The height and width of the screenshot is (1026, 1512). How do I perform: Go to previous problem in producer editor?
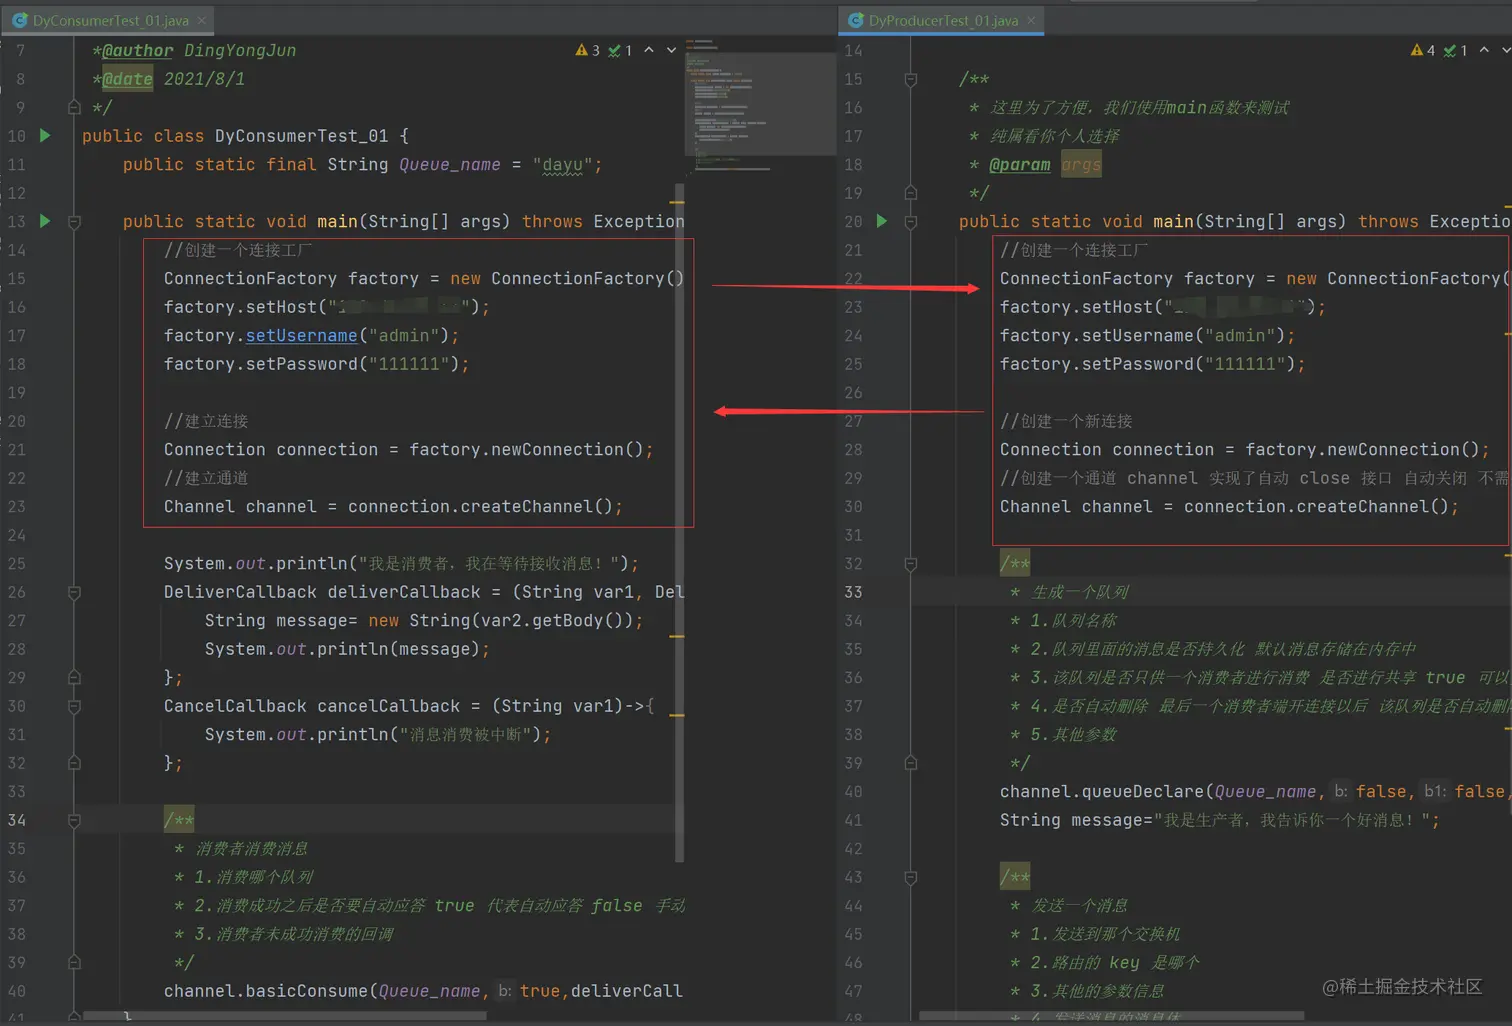1484,50
